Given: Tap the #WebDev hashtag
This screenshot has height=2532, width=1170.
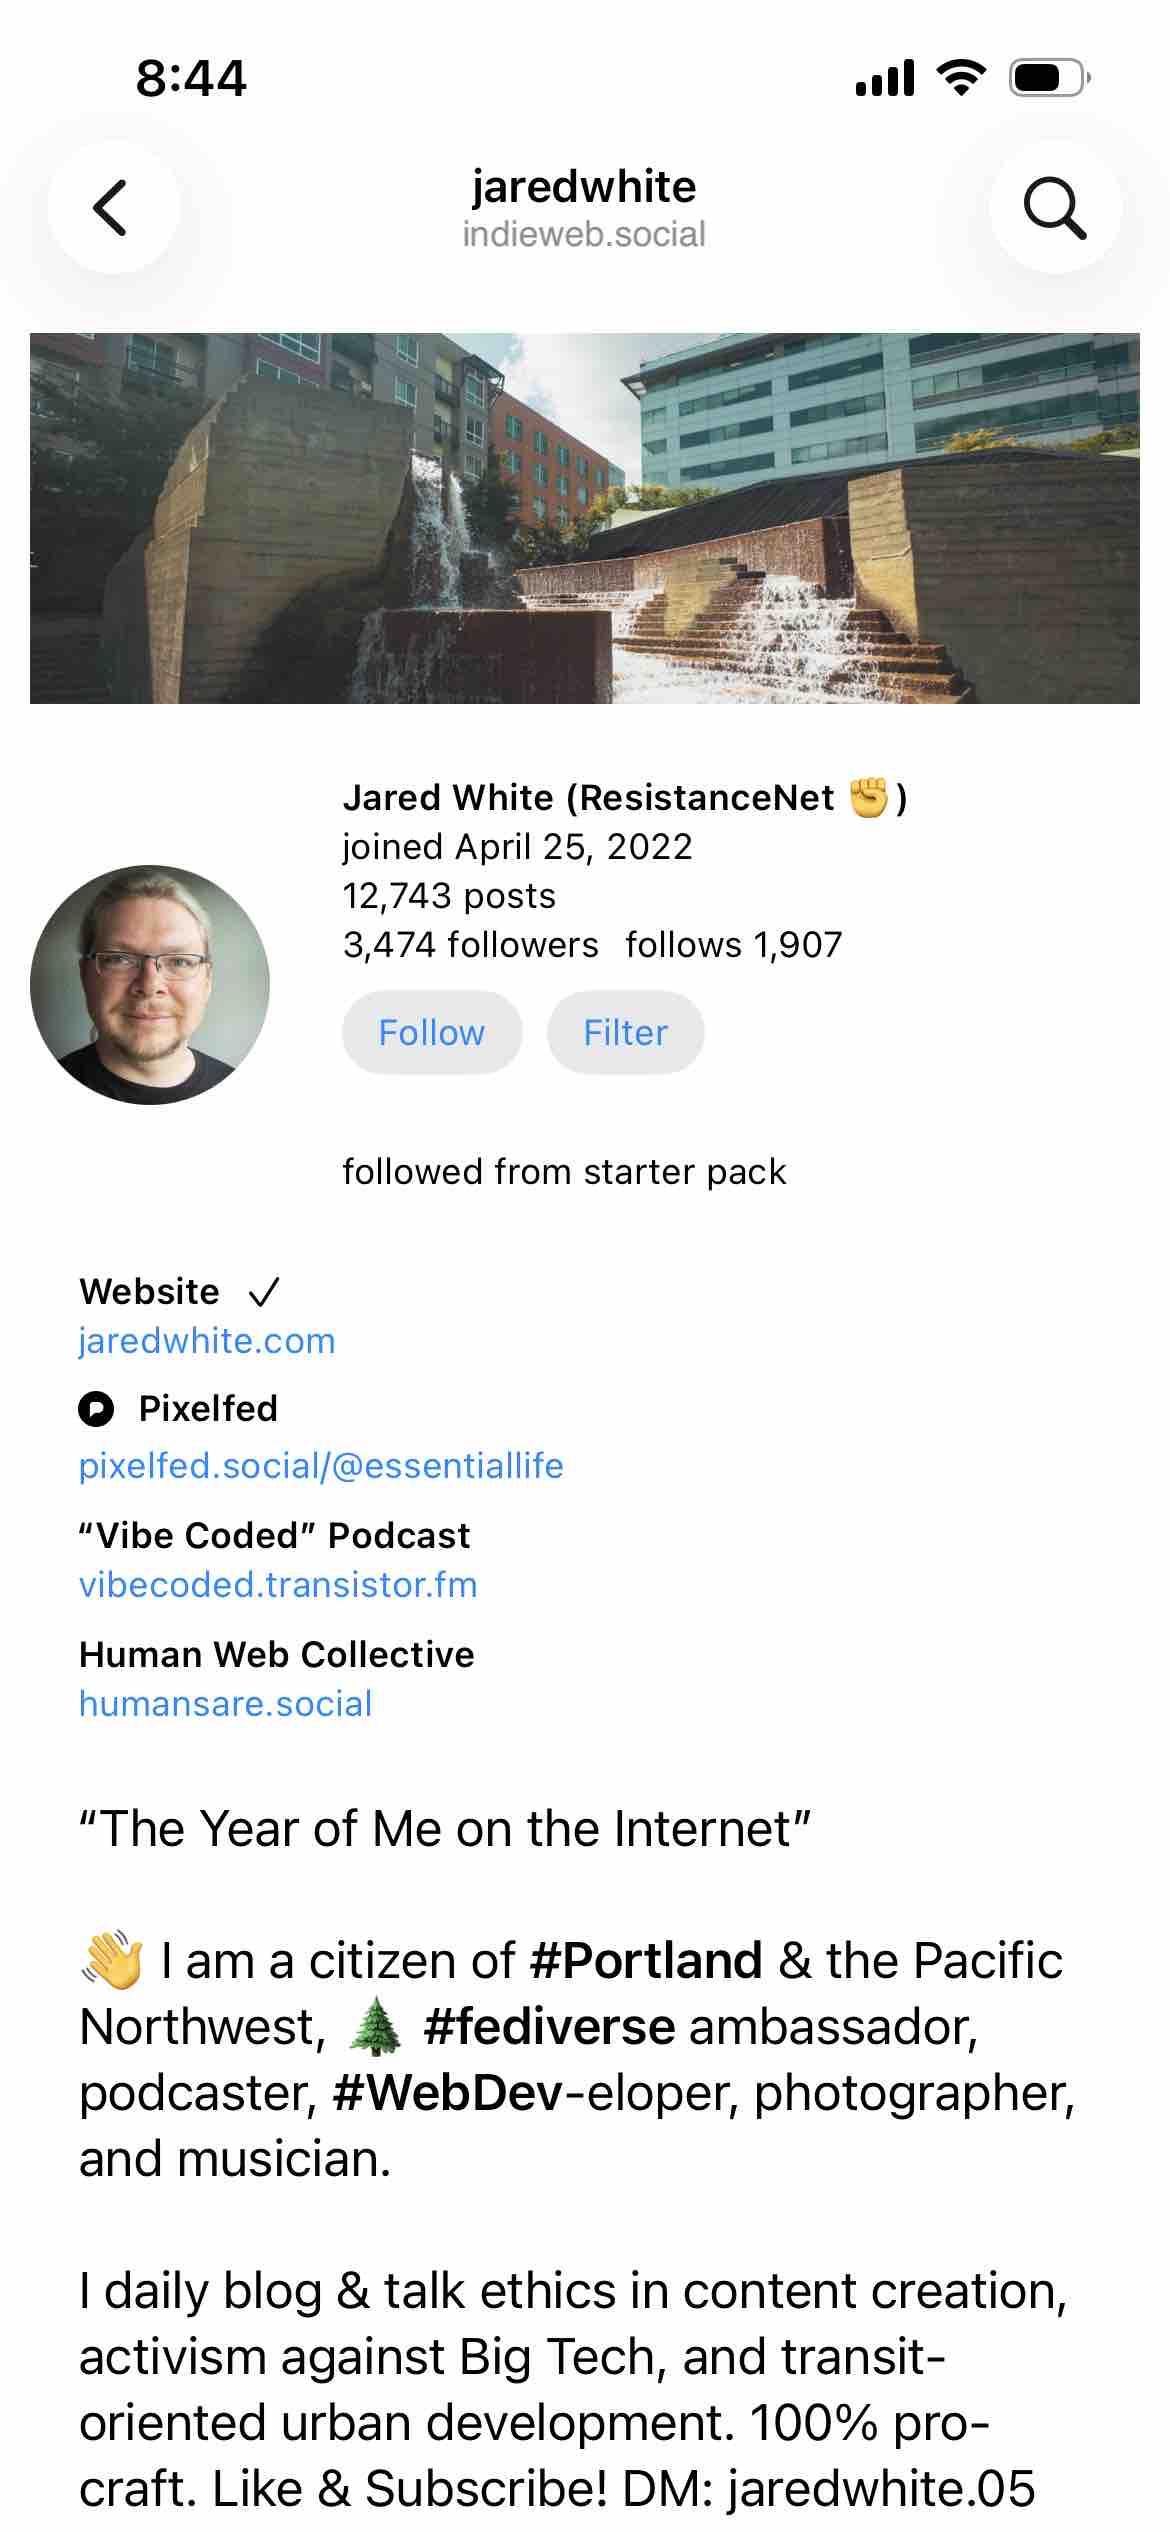Looking at the screenshot, I should [x=448, y=2093].
